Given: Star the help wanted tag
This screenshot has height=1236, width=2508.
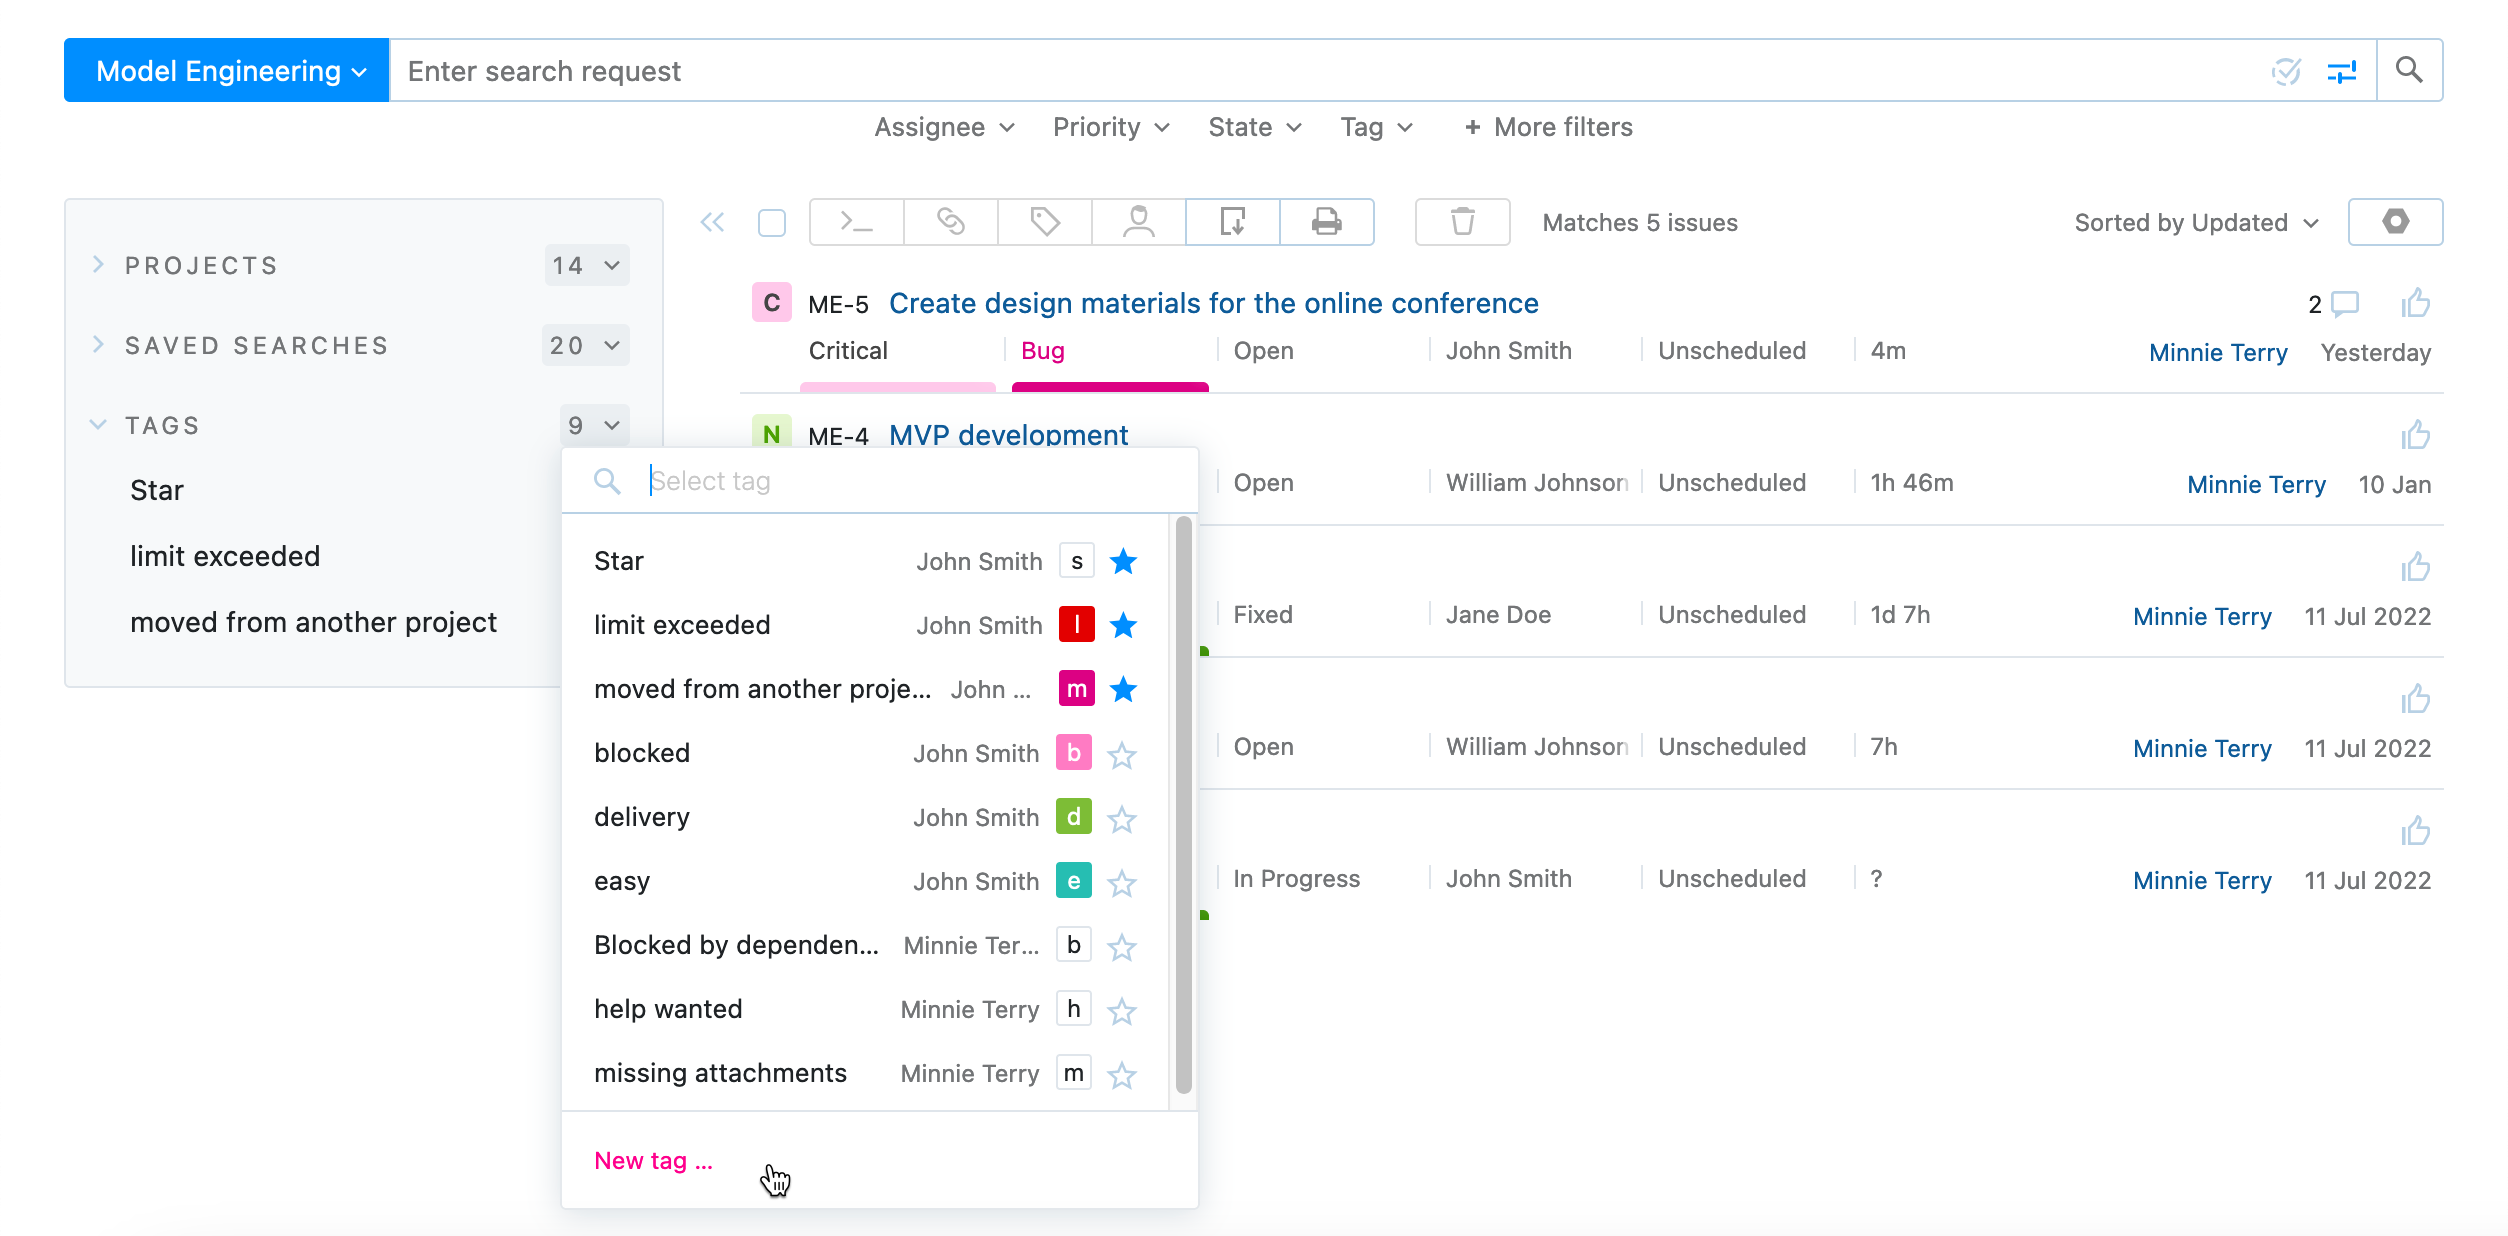Looking at the screenshot, I should pos(1122,1011).
